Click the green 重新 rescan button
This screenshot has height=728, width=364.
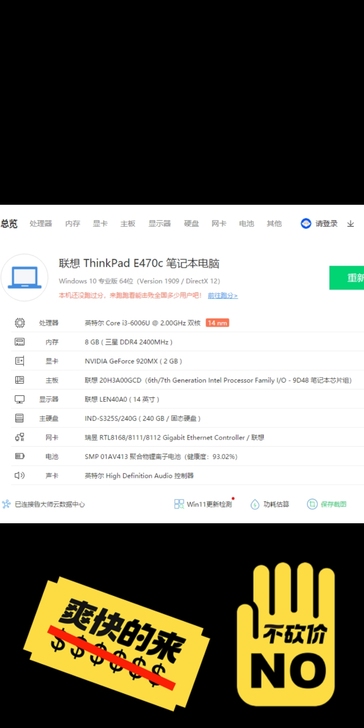[x=347, y=278]
